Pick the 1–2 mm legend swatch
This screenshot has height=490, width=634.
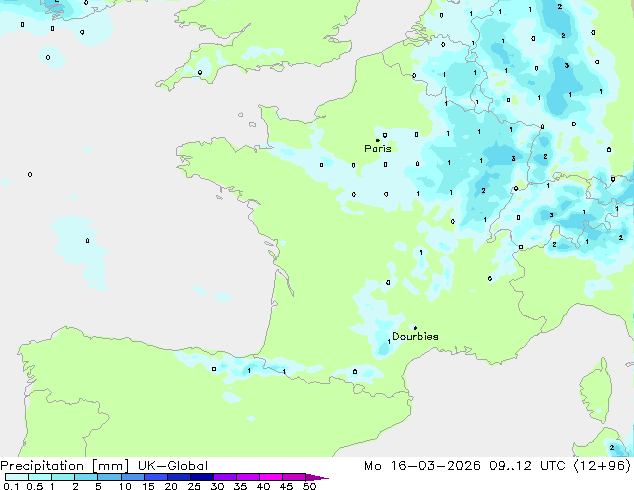63,477
